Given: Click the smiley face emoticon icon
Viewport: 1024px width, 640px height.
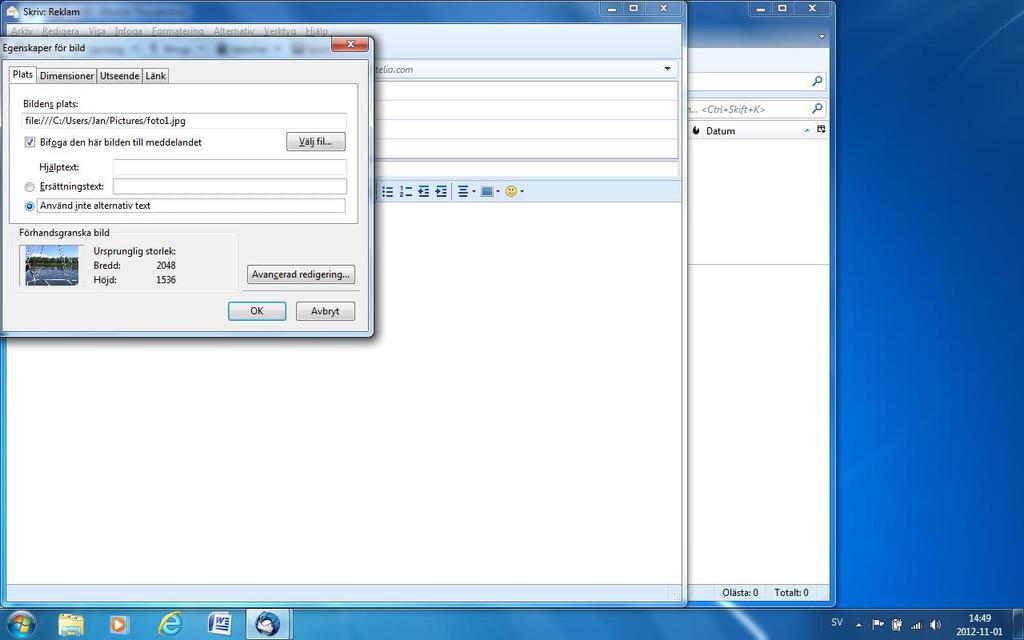Looking at the screenshot, I should tap(511, 191).
